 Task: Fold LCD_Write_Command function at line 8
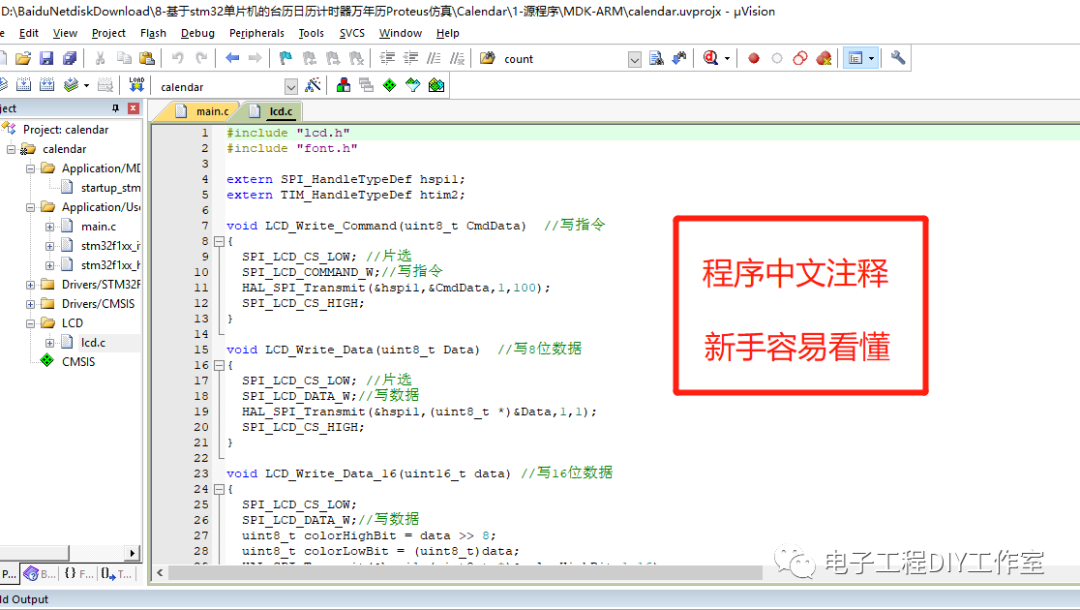(219, 242)
